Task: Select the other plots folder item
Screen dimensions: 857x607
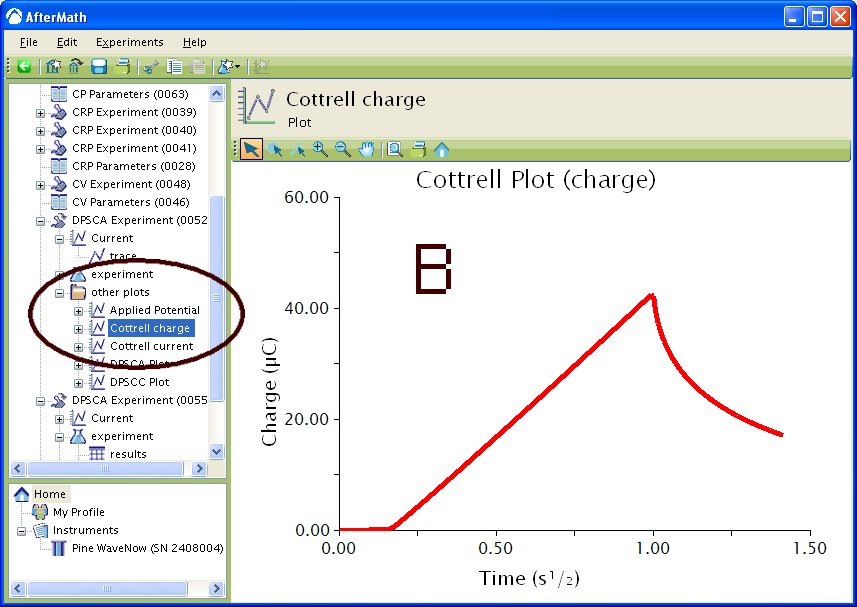Action: click(x=120, y=292)
